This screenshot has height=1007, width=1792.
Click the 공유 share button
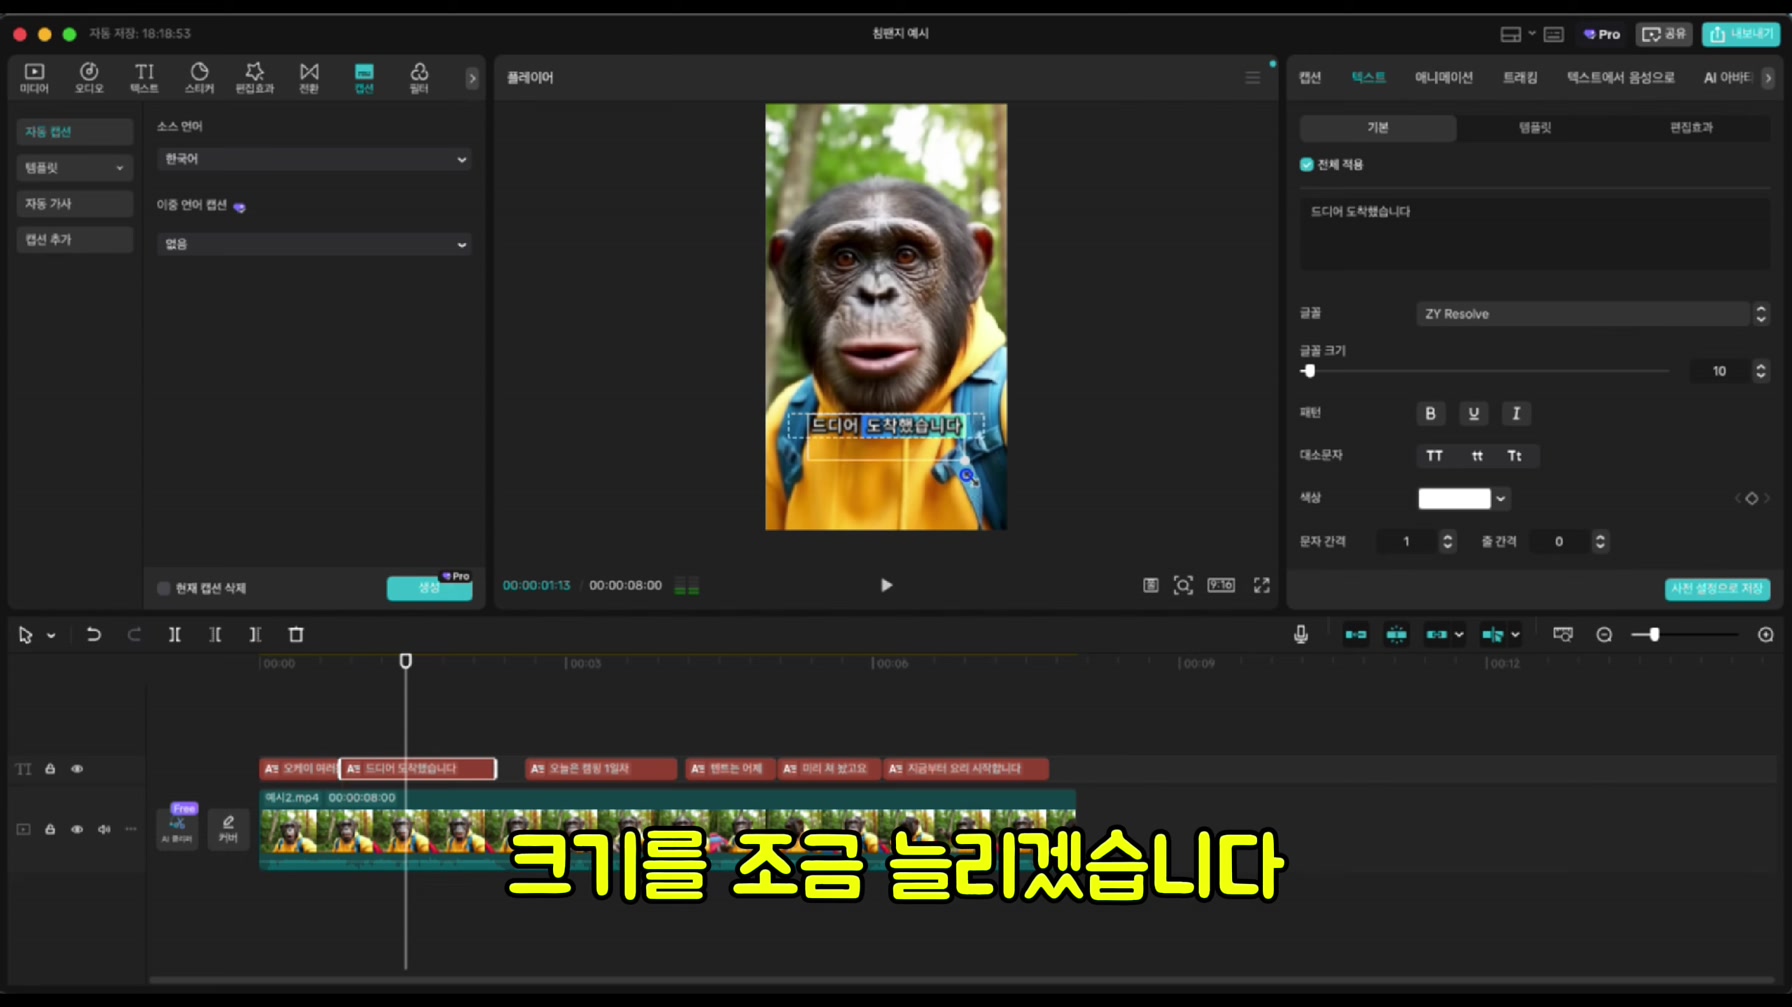1664,34
